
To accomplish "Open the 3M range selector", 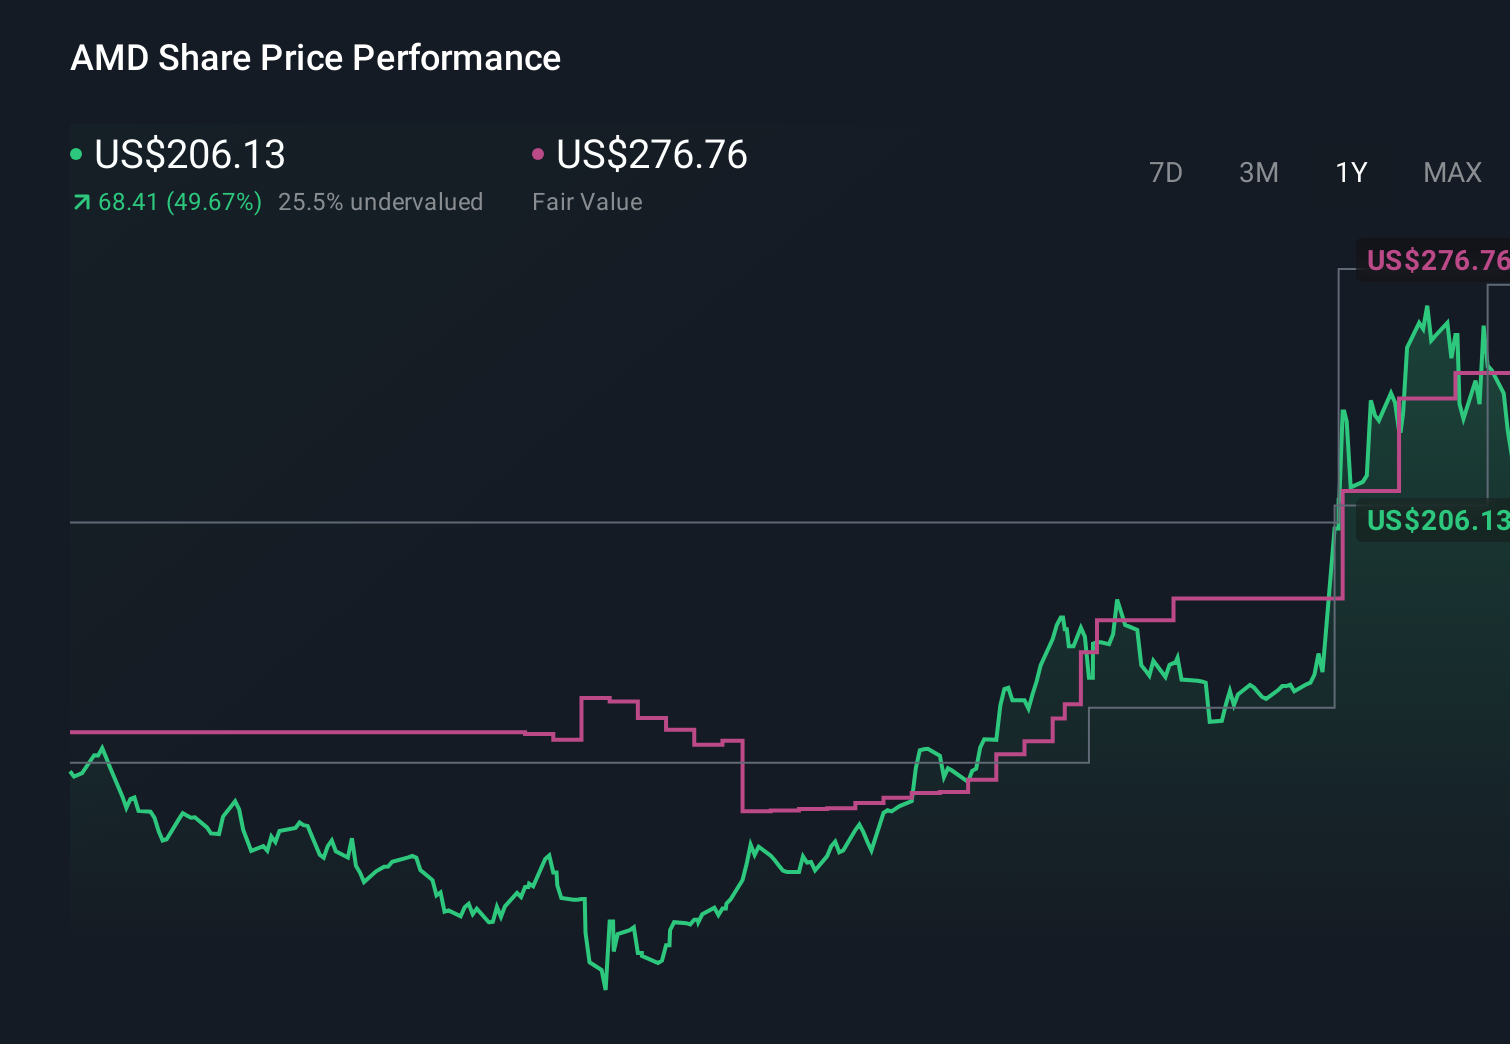I will (1258, 172).
